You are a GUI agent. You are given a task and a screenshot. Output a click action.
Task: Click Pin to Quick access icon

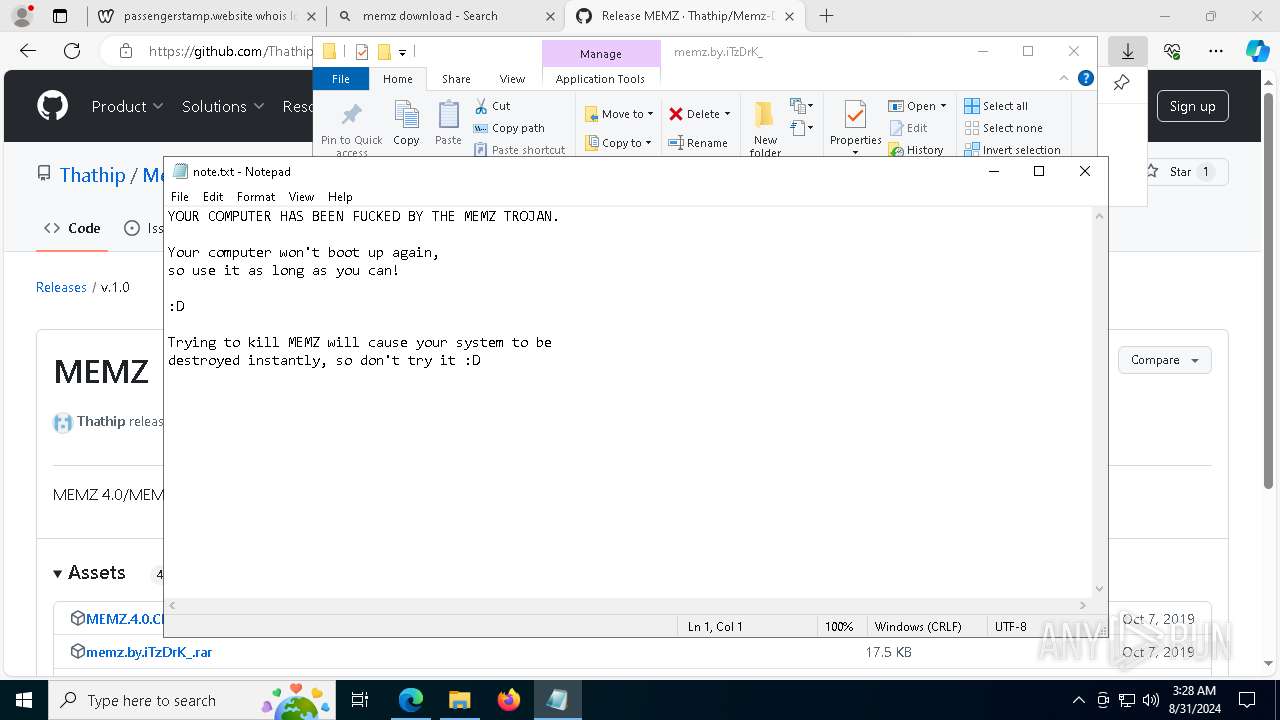tap(351, 114)
